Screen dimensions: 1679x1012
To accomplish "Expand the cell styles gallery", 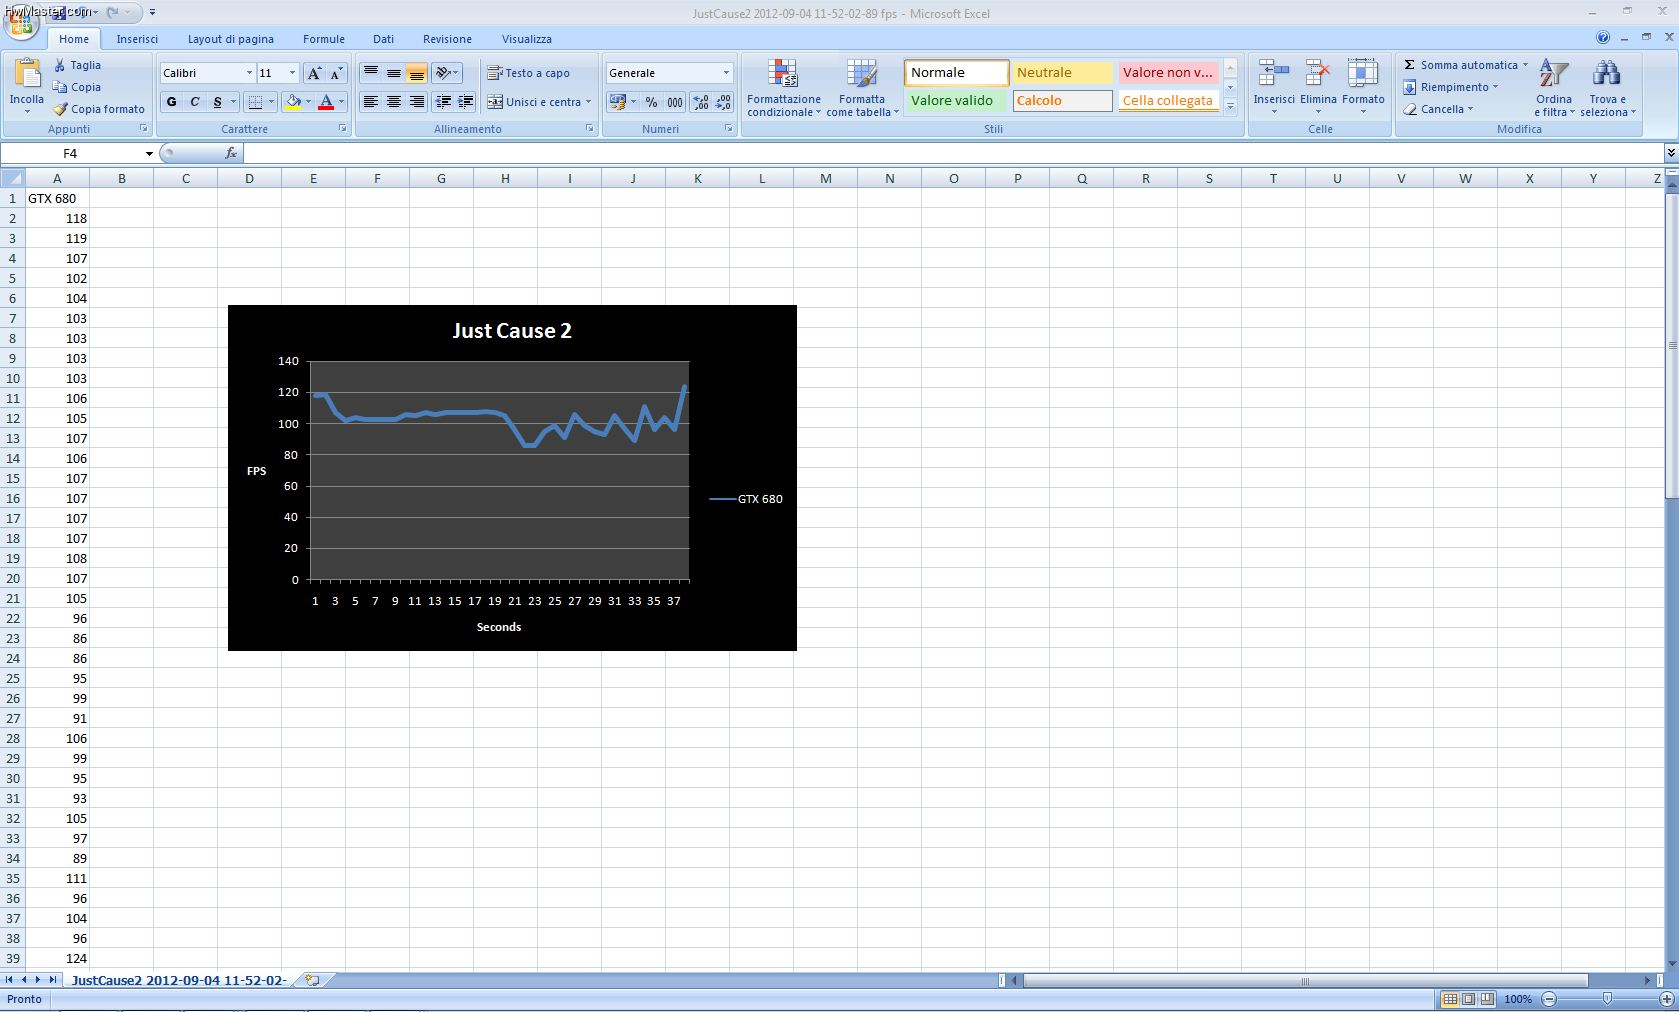I will click(1231, 107).
